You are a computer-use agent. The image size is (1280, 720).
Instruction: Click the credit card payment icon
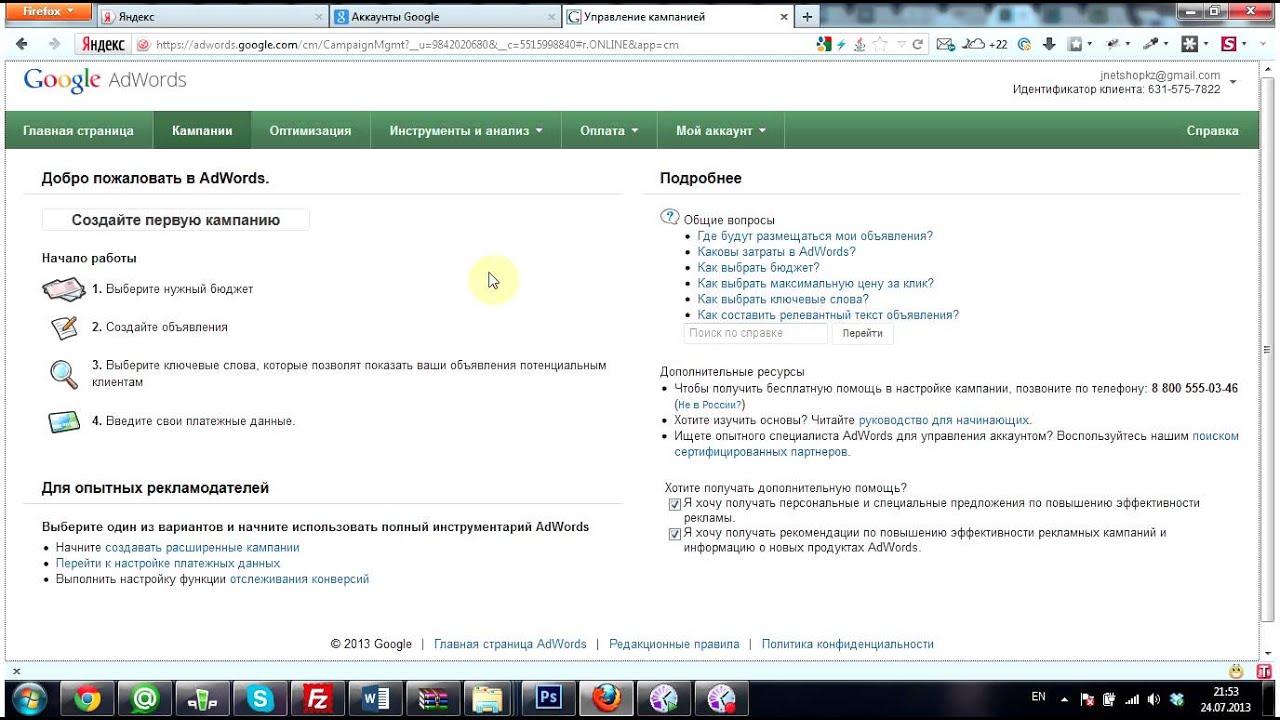coord(64,422)
